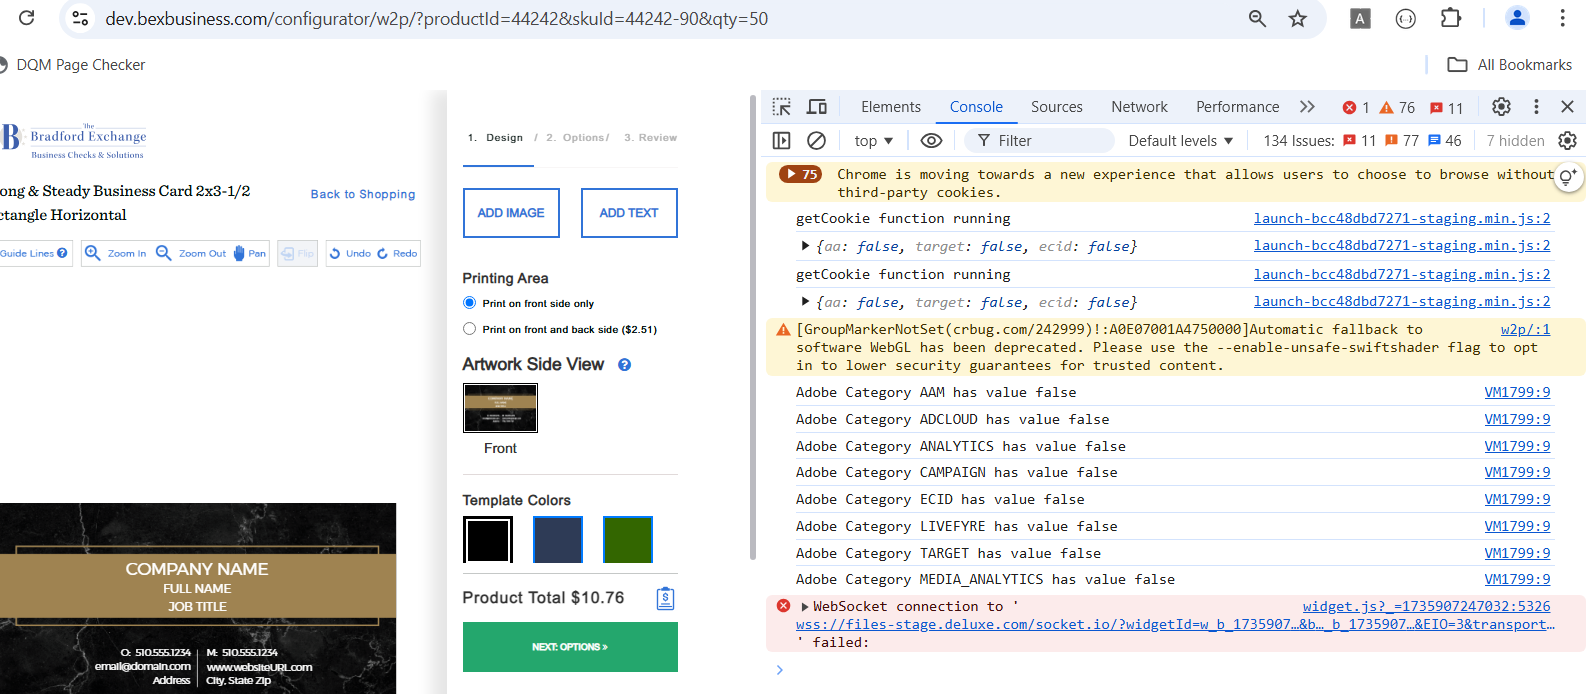Screen dimensions: 1586x694
Task: Expand the WebSocket connection error entry
Action: pos(805,607)
